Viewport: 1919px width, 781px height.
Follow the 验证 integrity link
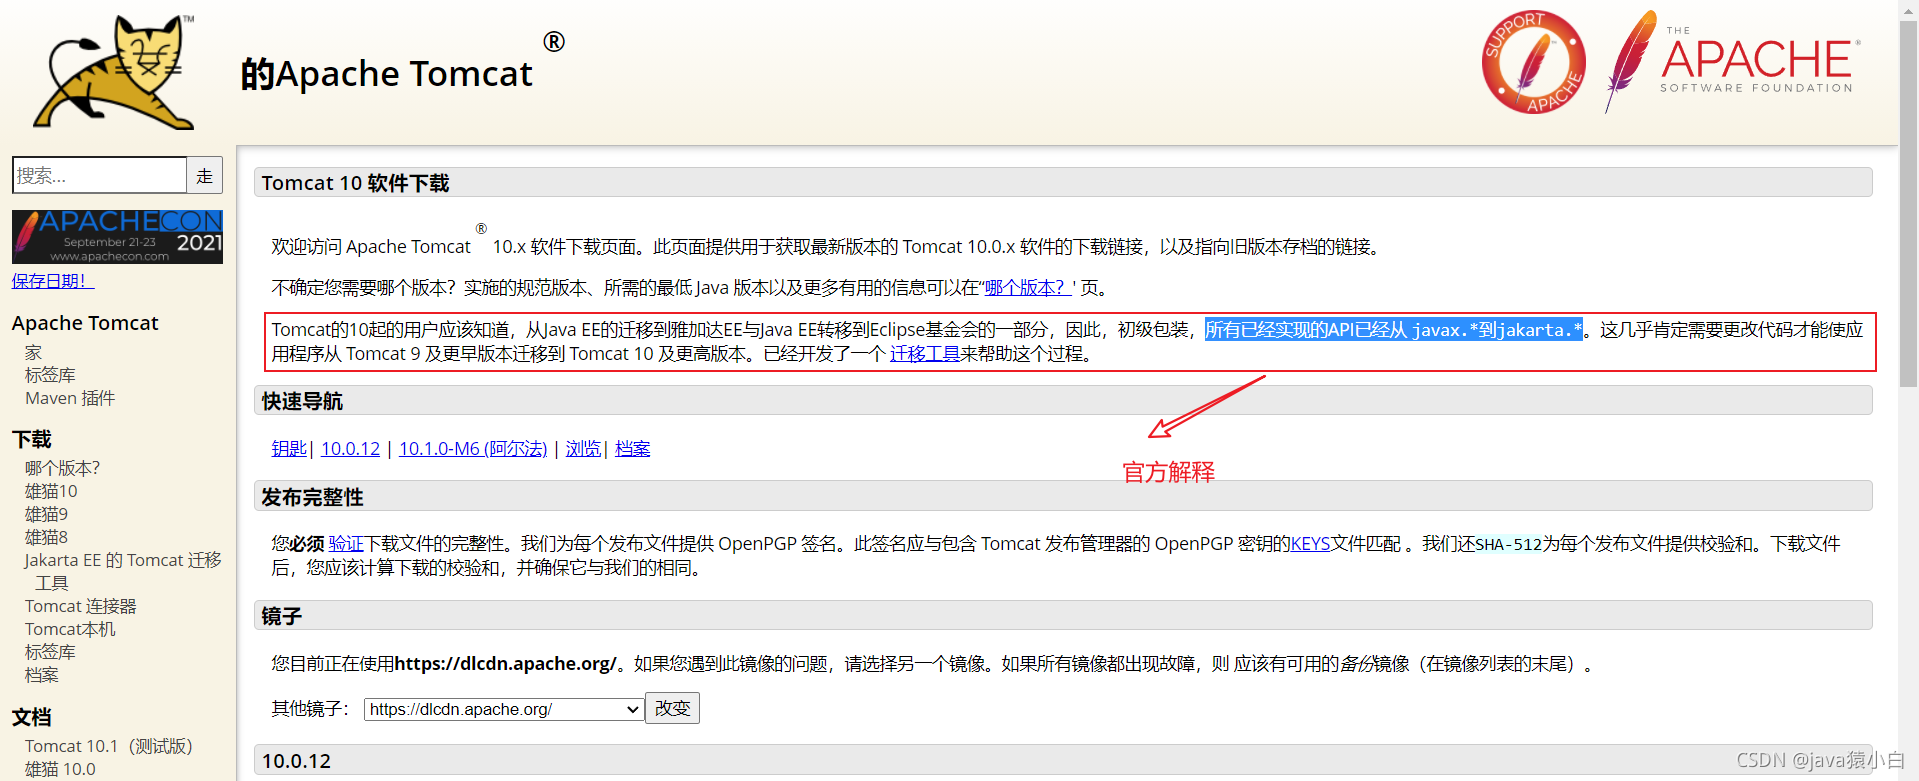click(346, 544)
